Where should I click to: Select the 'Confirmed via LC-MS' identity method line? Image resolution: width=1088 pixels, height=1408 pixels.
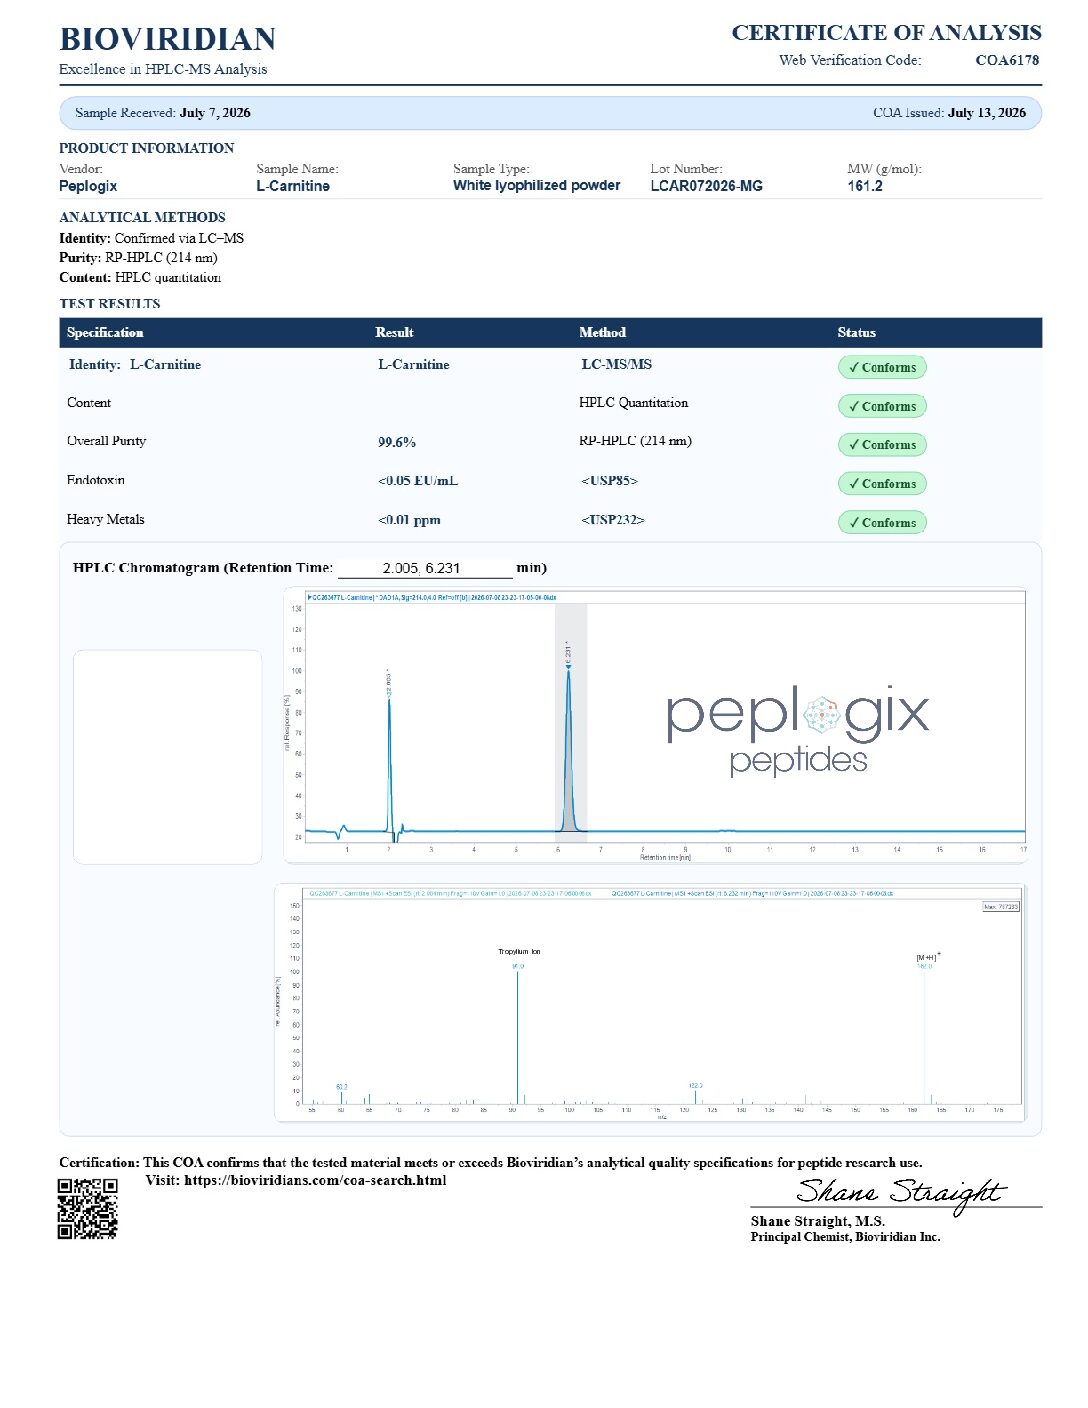pyautogui.click(x=151, y=238)
